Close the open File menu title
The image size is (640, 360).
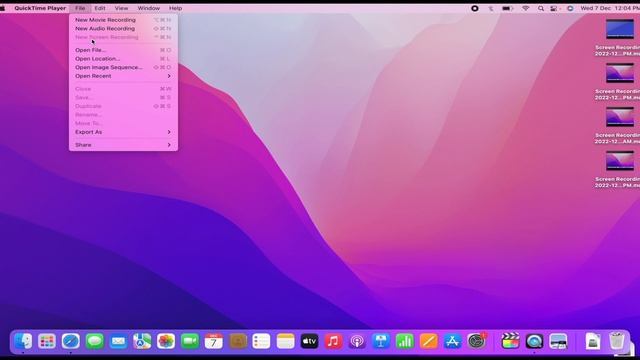[x=80, y=8]
